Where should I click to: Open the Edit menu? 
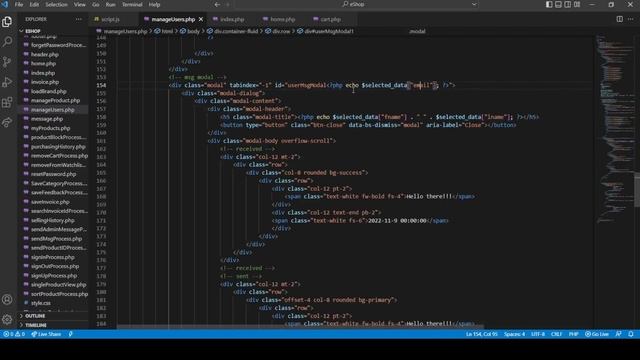pos(34,4)
